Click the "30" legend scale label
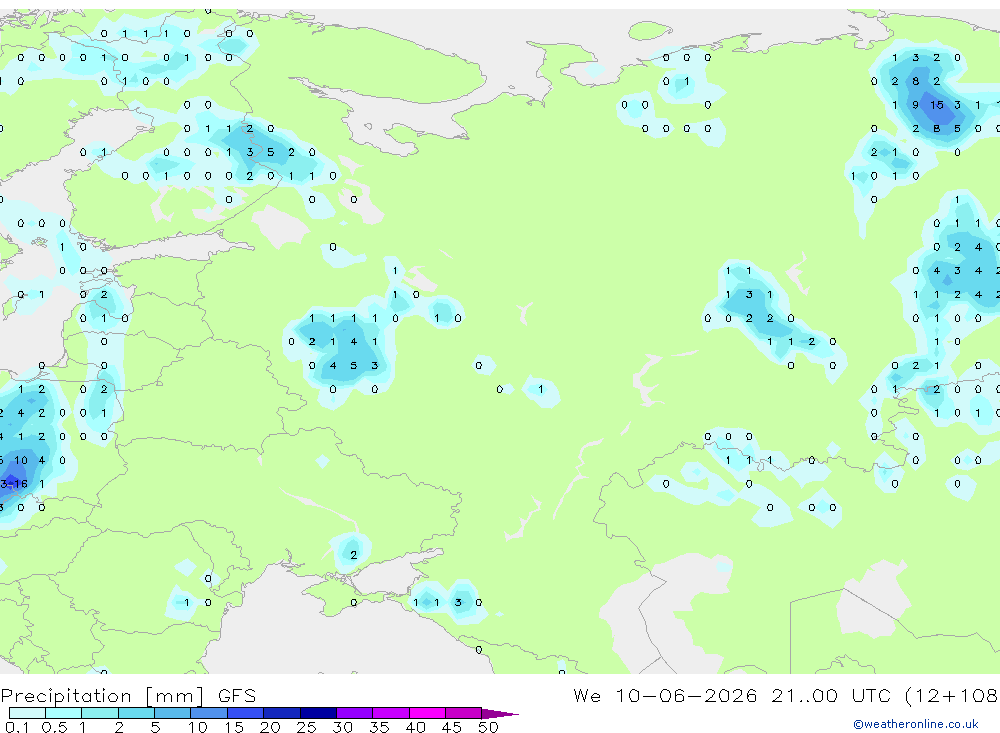 342,727
